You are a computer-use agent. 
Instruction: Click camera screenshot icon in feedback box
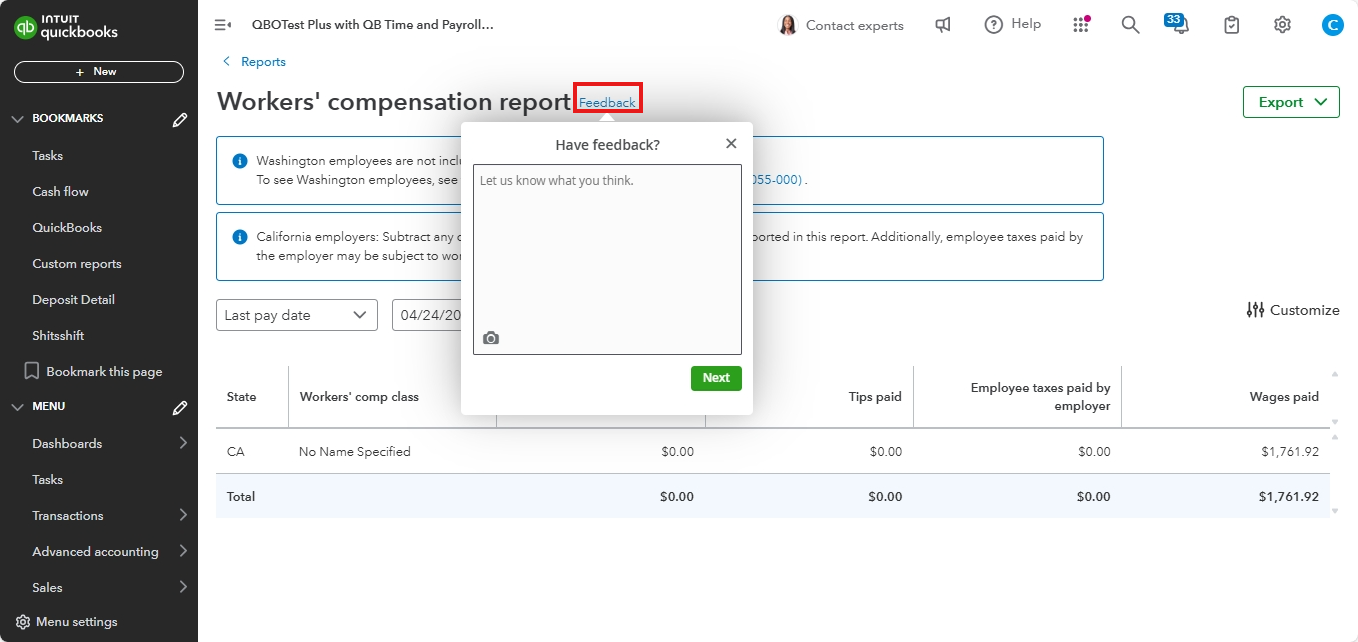pos(490,338)
